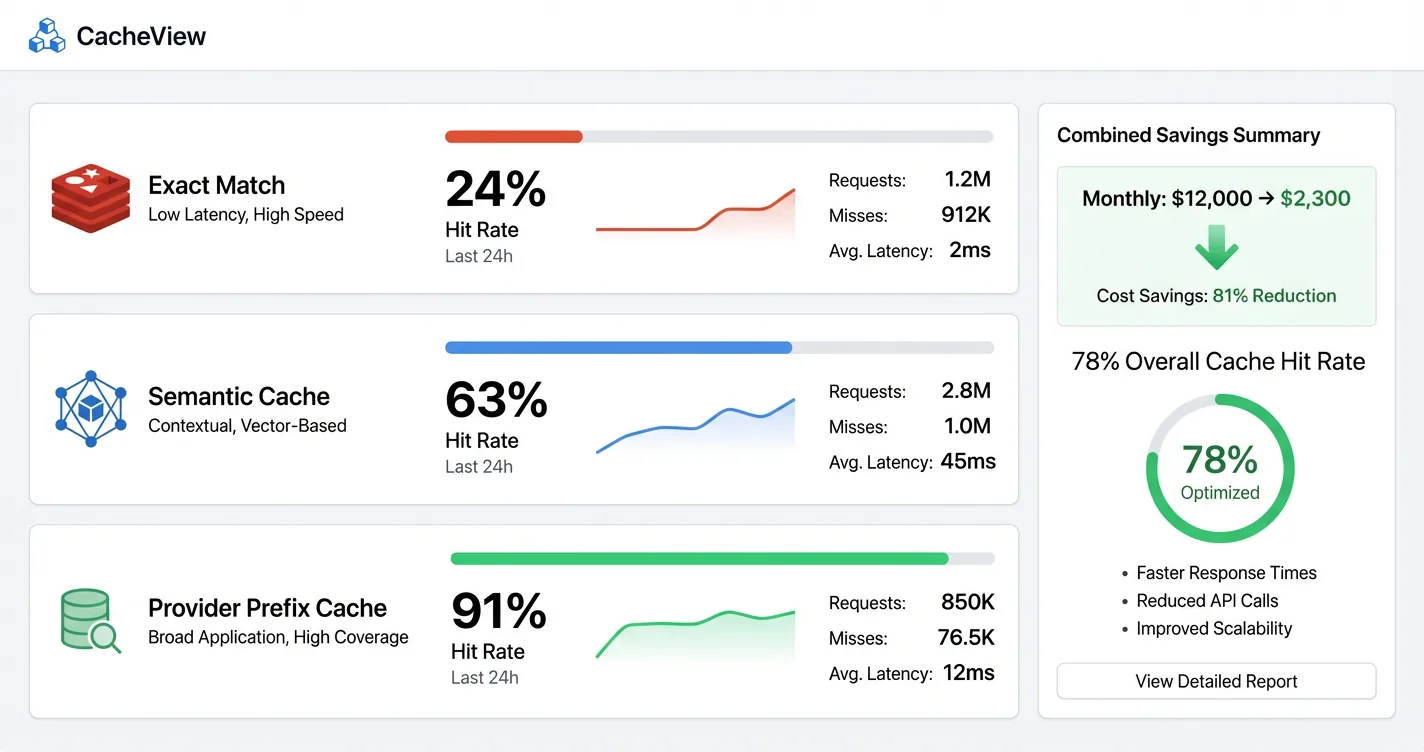Image resolution: width=1424 pixels, height=752 pixels.
Task: Open the View Detailed Report button
Action: [1216, 681]
